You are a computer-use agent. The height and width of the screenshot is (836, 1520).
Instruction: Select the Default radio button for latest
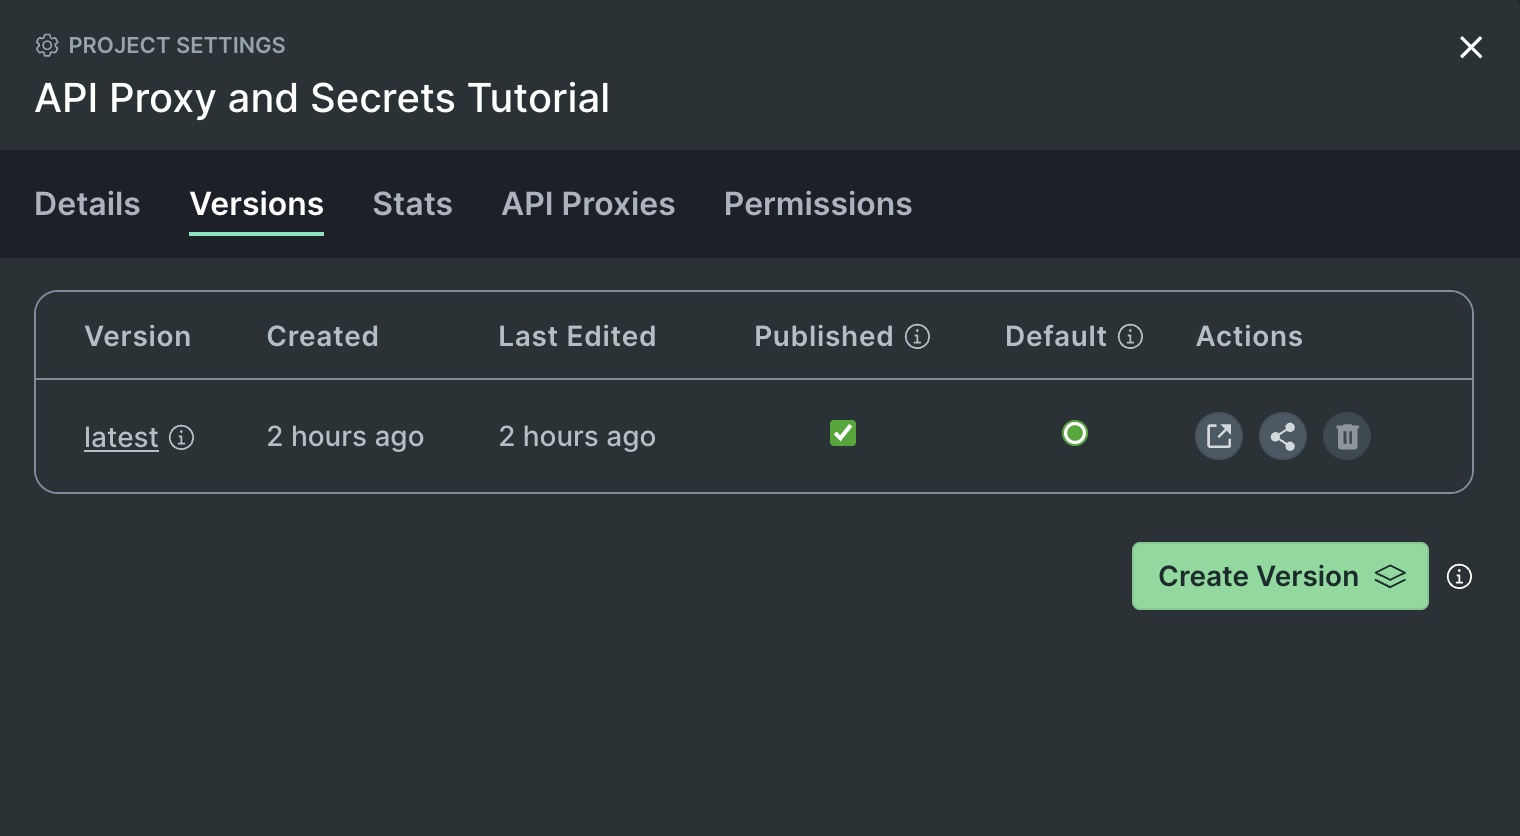1075,433
